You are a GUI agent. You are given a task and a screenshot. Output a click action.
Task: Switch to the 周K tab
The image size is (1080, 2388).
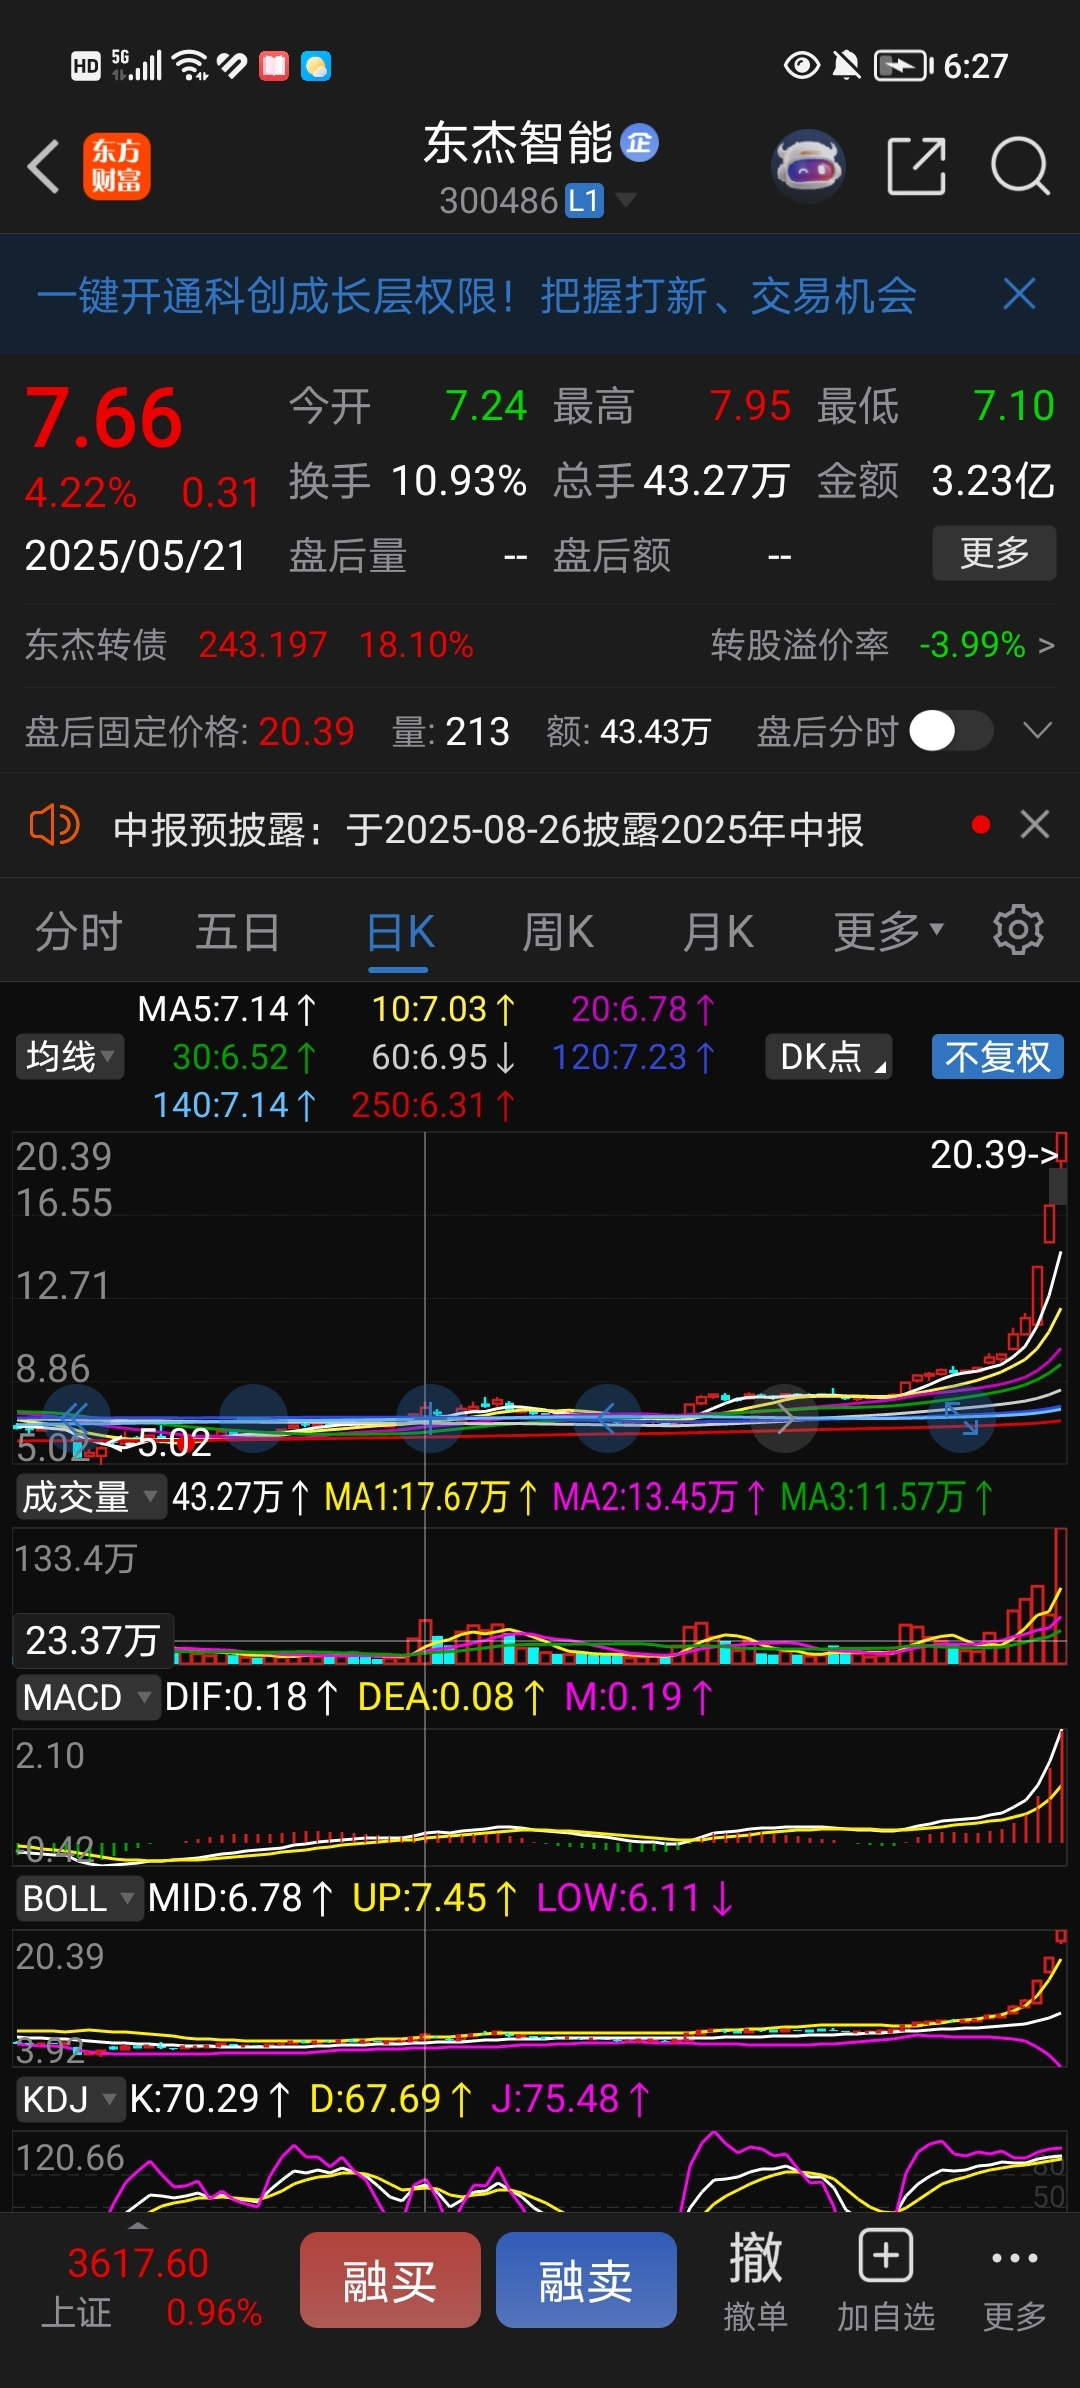click(558, 932)
